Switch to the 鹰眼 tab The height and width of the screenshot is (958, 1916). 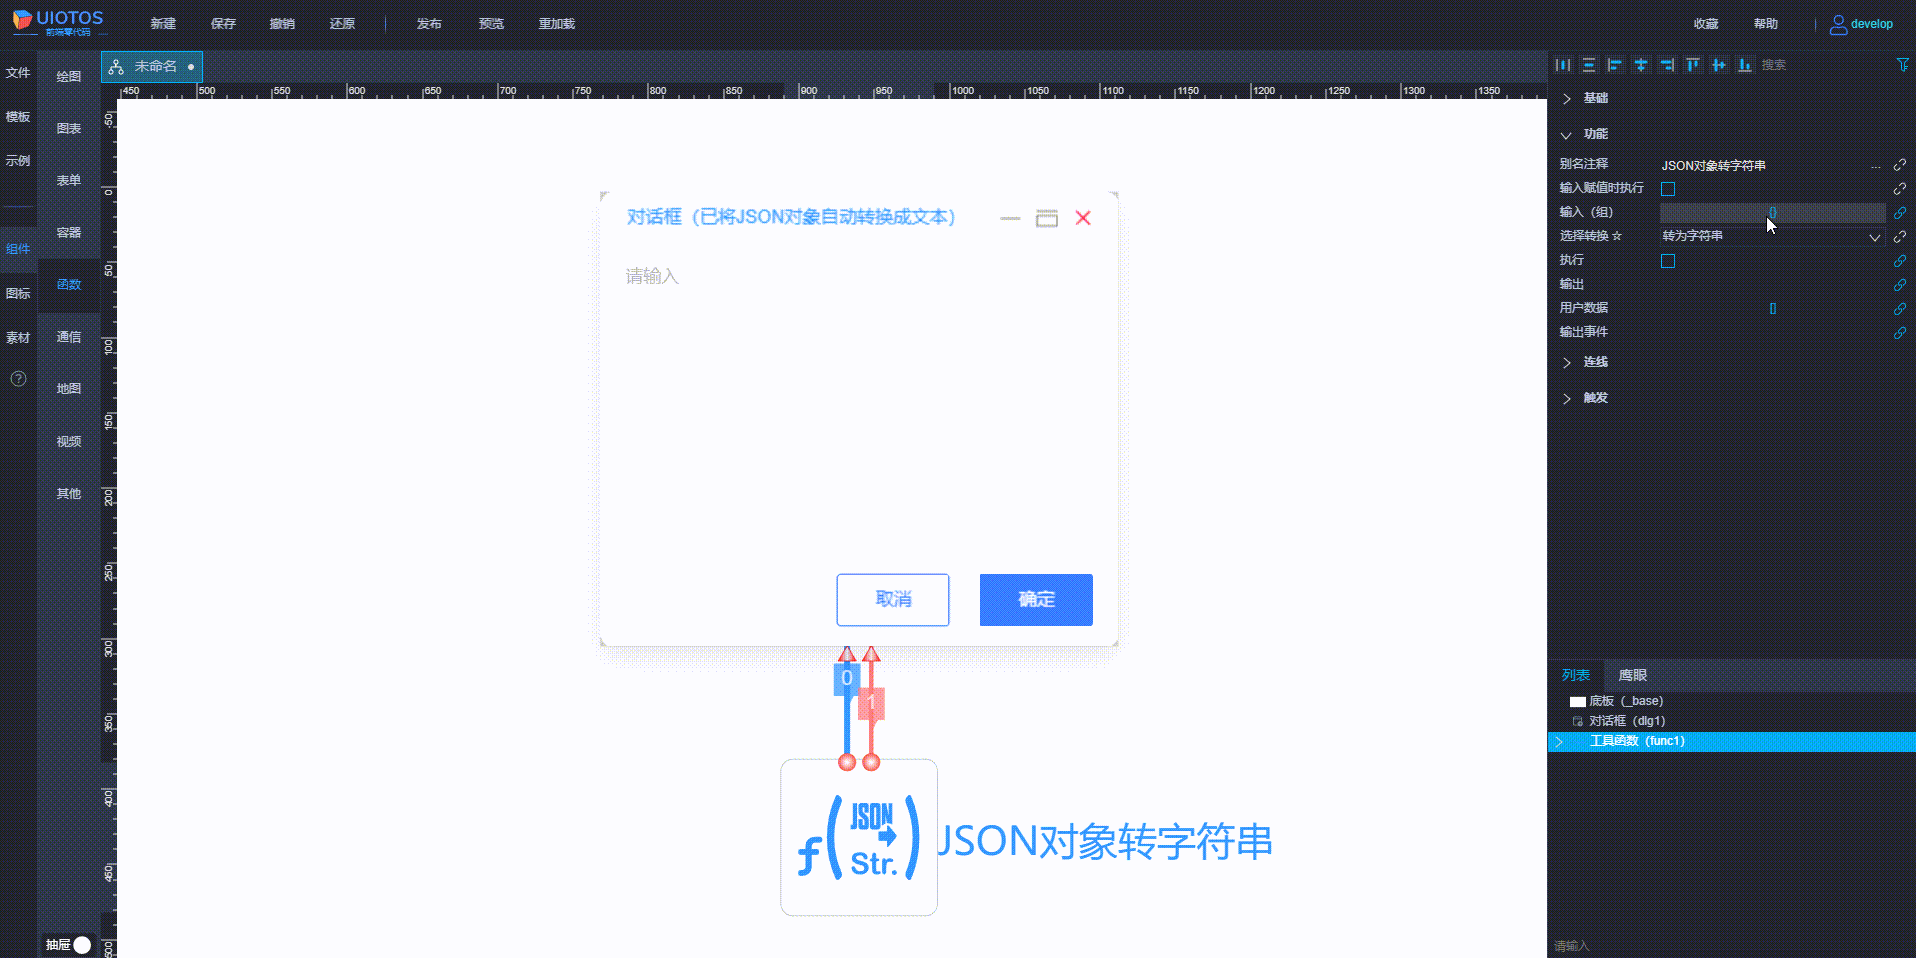[x=1632, y=675]
